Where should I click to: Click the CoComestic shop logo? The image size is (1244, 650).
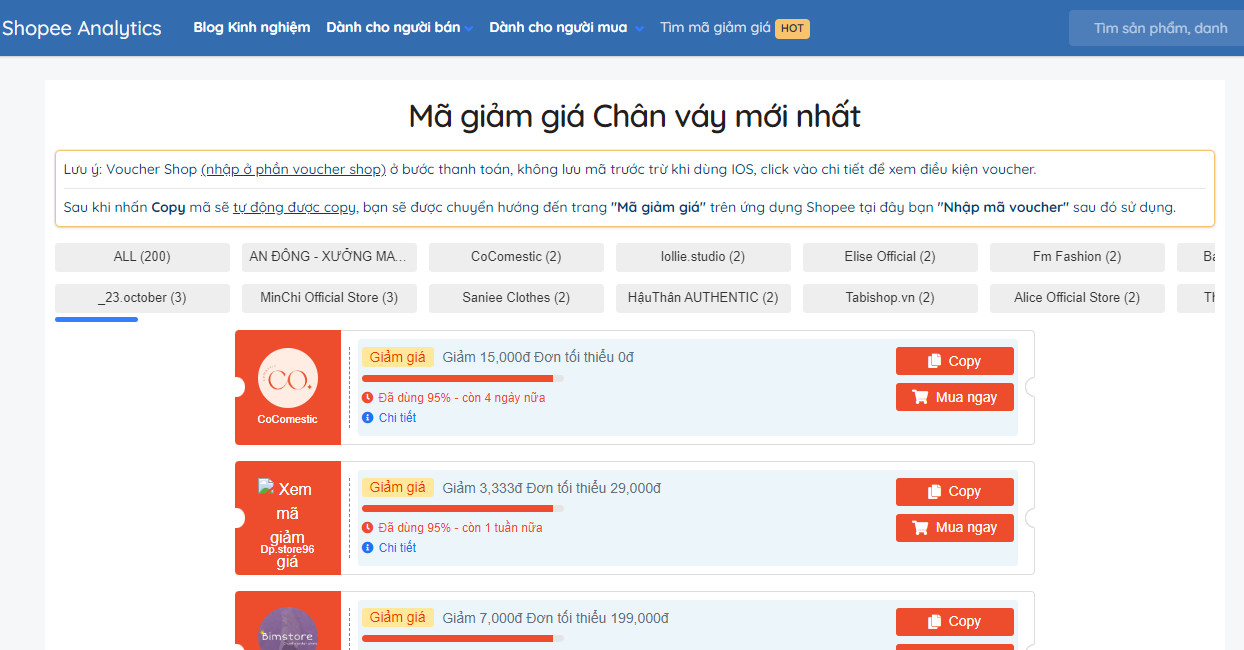point(287,378)
